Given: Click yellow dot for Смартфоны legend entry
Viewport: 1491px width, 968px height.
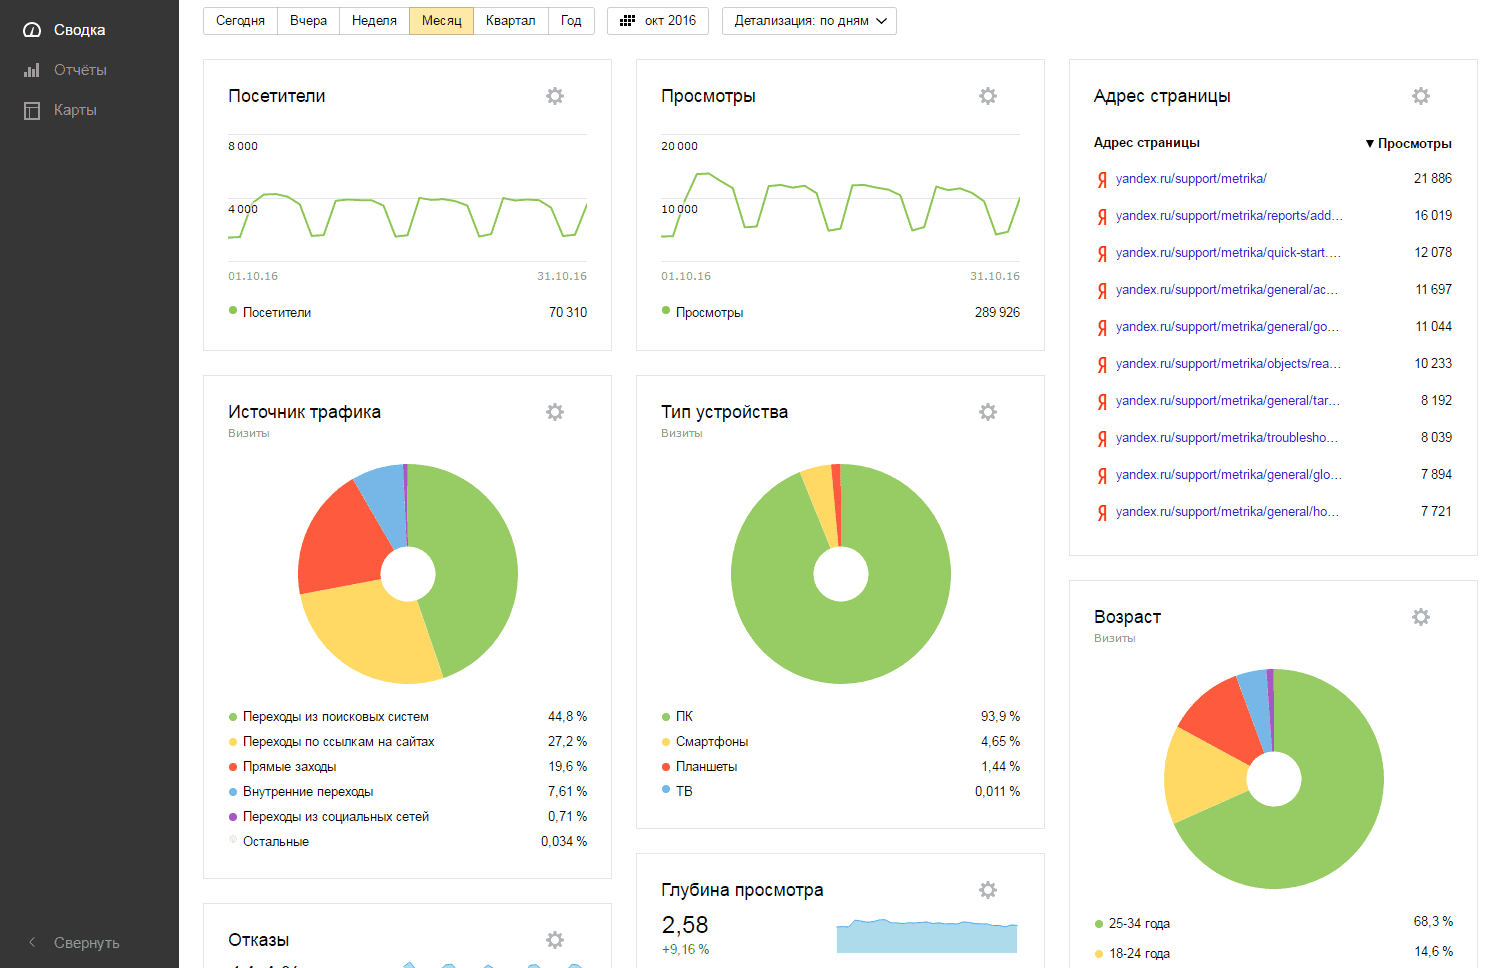Looking at the screenshot, I should coord(666,741).
